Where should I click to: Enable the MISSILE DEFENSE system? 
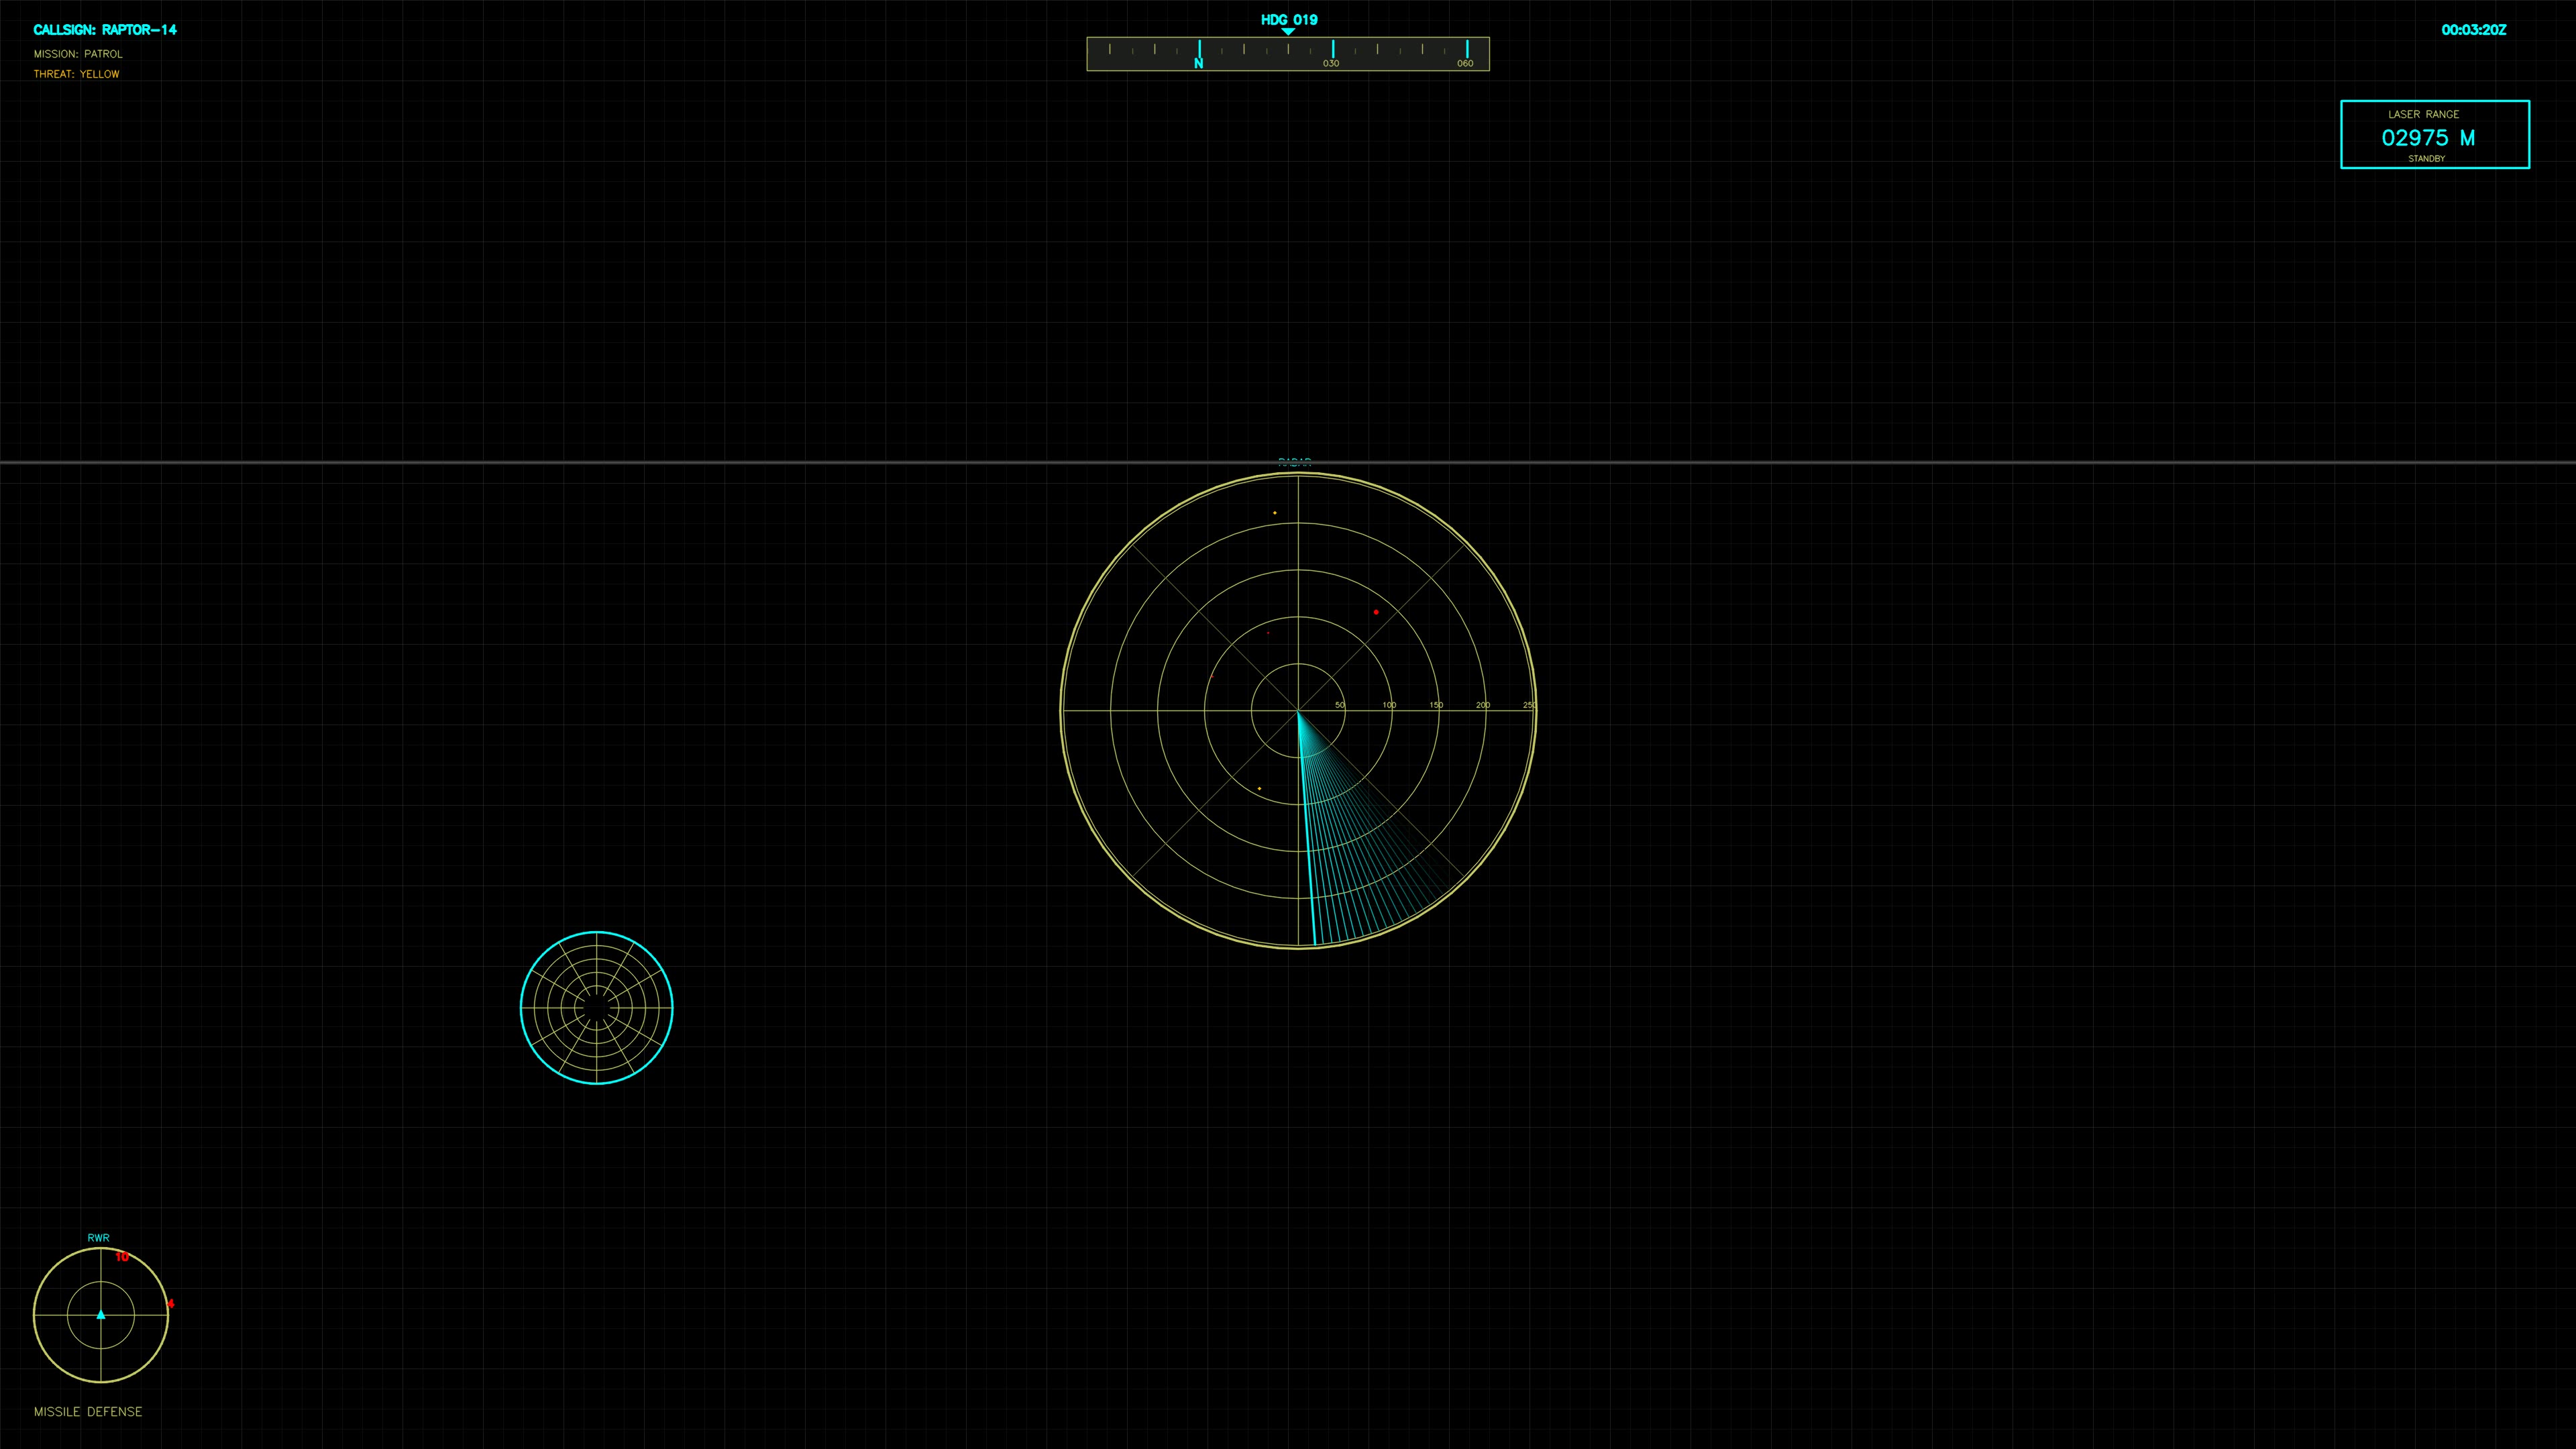tap(88, 1412)
